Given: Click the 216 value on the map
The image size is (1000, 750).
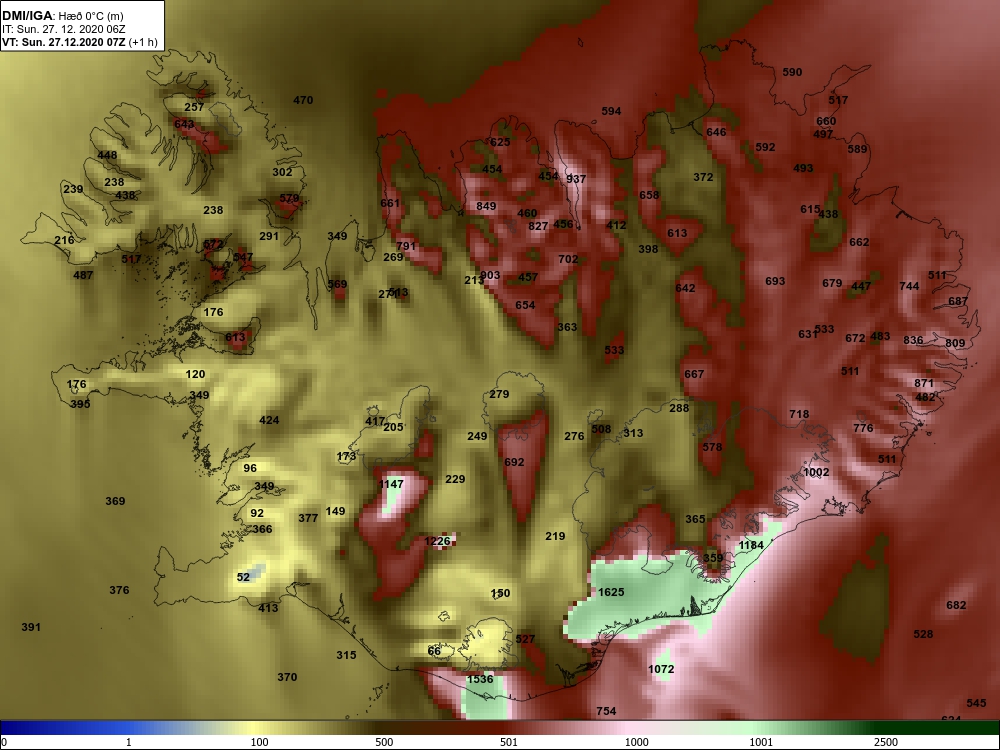Looking at the screenshot, I should click(x=64, y=240).
